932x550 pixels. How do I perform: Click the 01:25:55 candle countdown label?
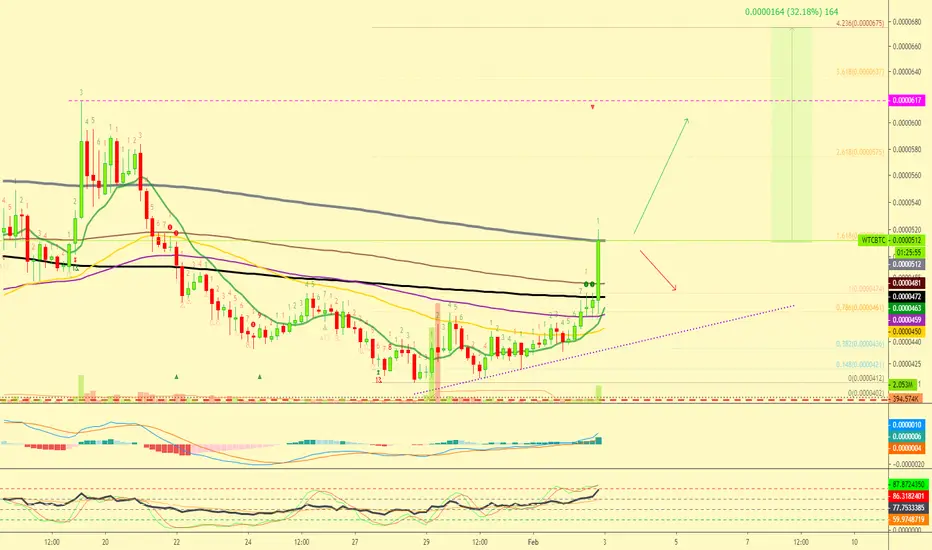click(908, 253)
